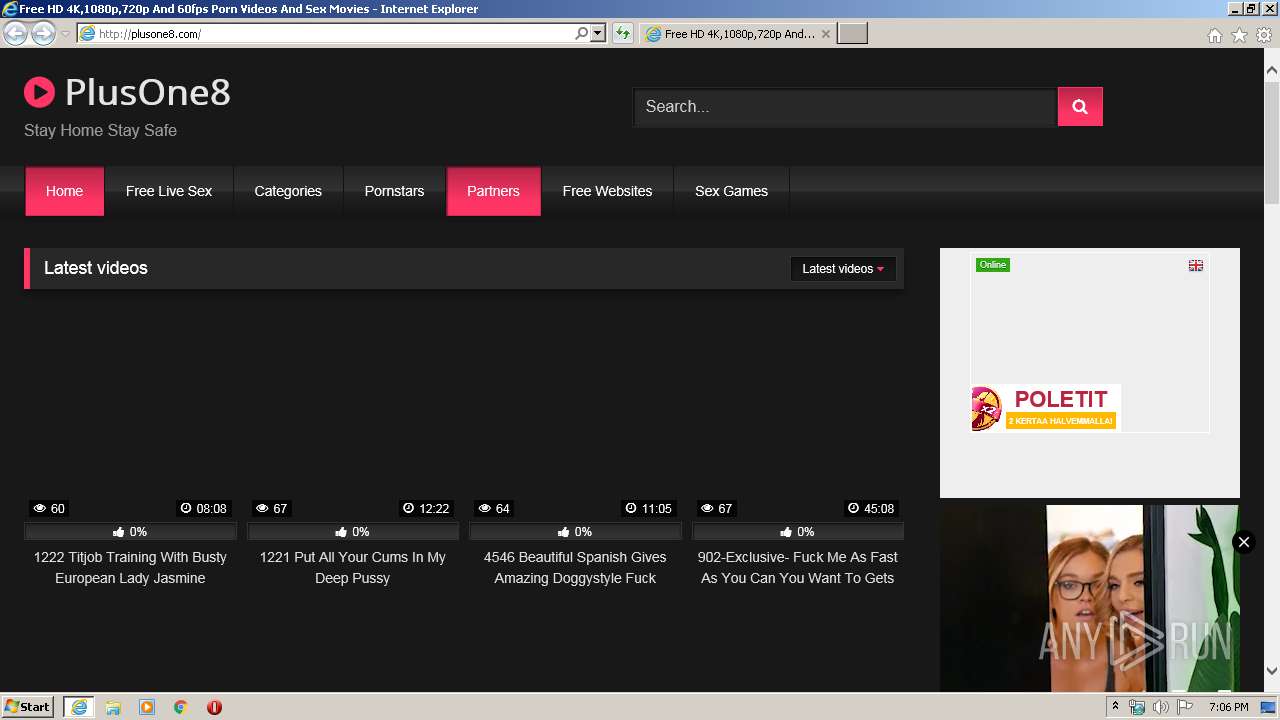Click the PlusOne8 site title text
The image size is (1280, 720).
pos(148,93)
